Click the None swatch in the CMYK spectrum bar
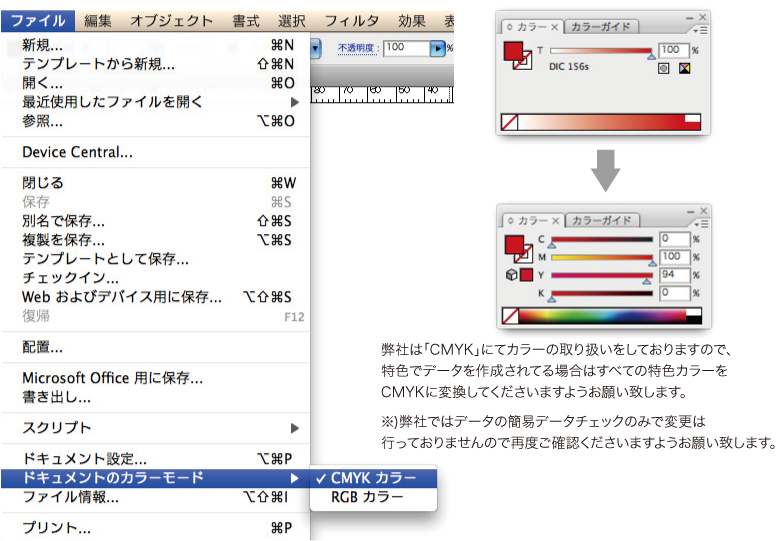Image resolution: width=777 pixels, height=541 pixels. (508, 316)
